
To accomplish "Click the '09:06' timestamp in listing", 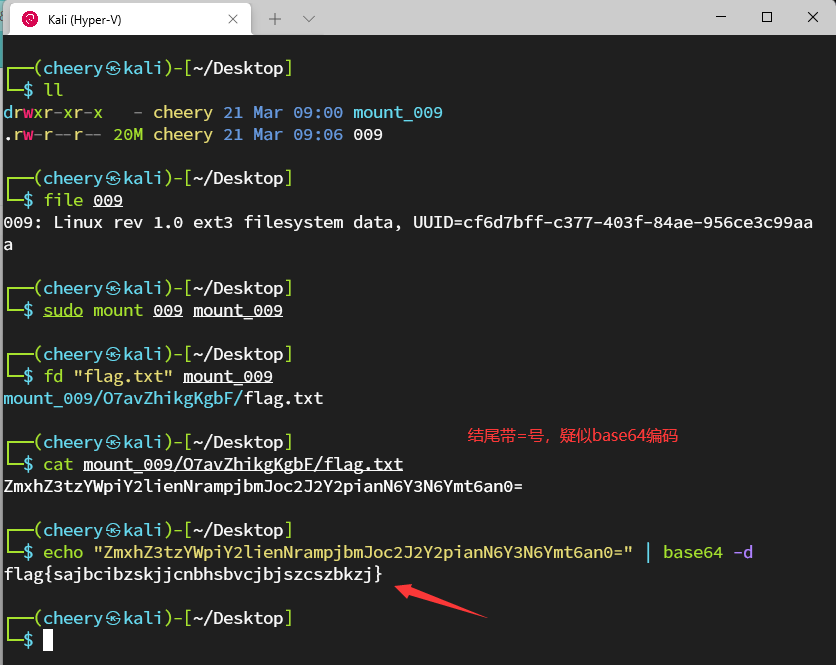I will (318, 134).
